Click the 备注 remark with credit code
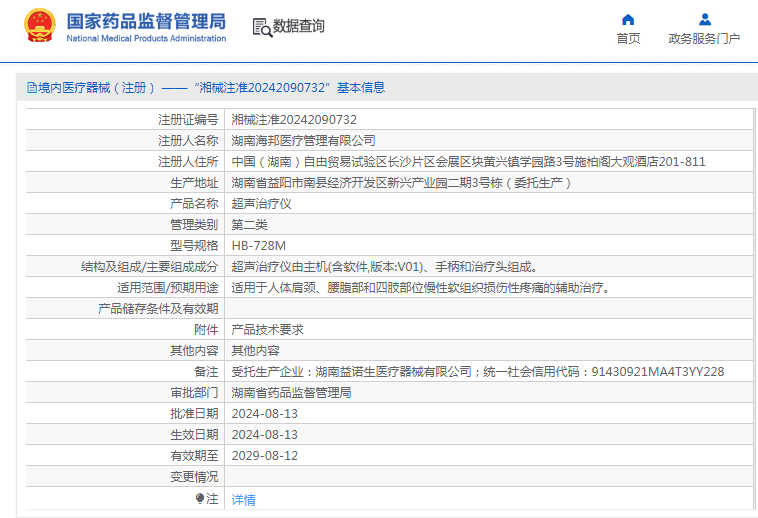 point(478,372)
